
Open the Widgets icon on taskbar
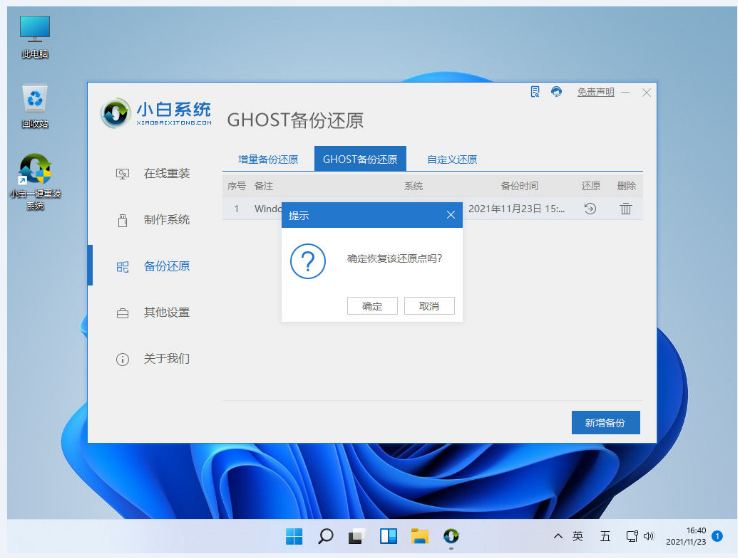click(x=388, y=536)
